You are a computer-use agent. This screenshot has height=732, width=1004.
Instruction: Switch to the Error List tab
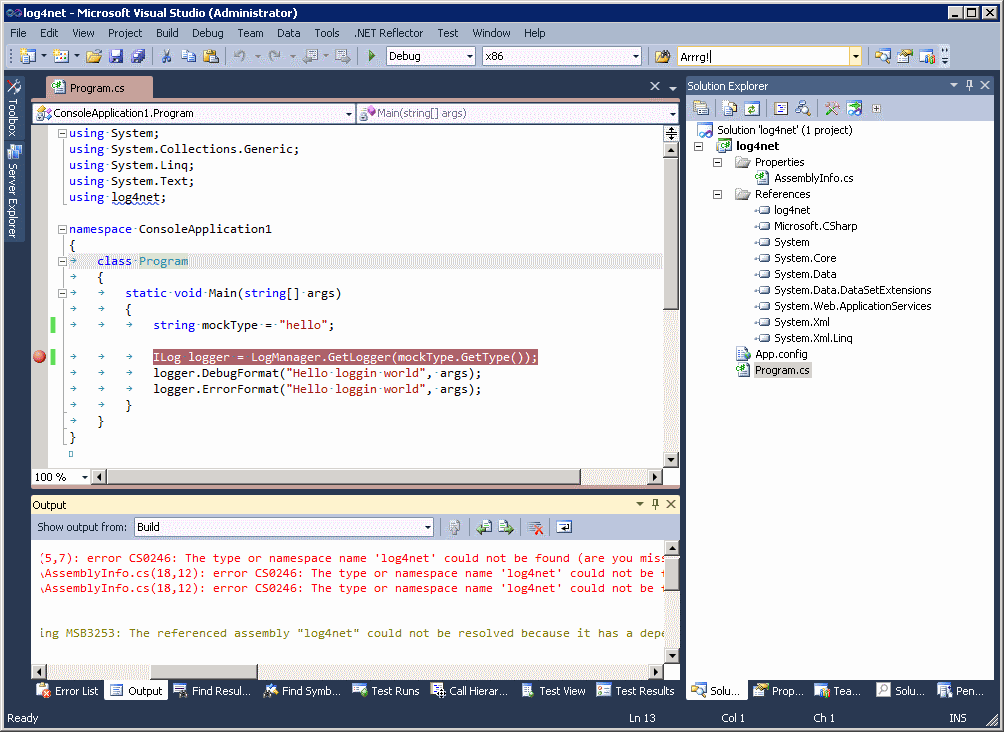(67, 690)
